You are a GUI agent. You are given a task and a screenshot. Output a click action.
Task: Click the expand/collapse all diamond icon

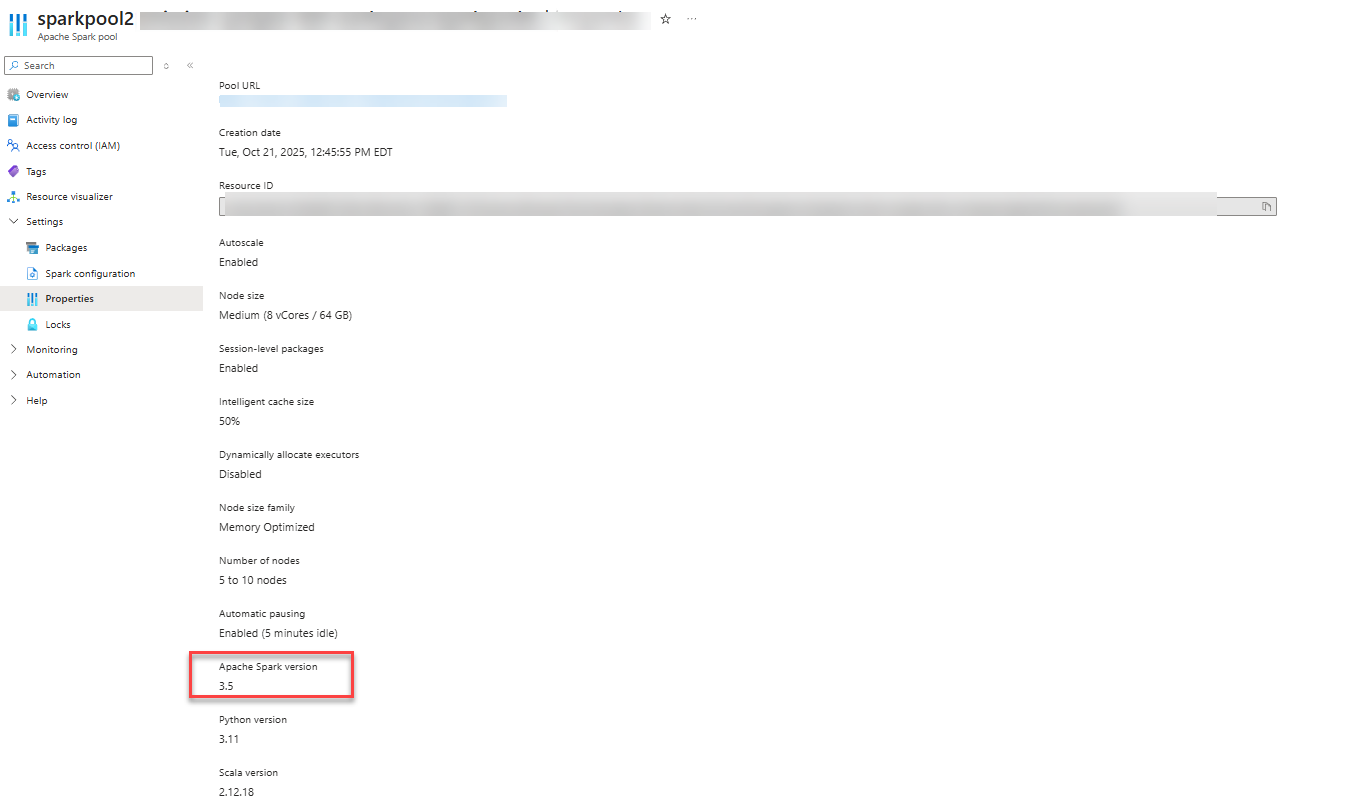(166, 66)
